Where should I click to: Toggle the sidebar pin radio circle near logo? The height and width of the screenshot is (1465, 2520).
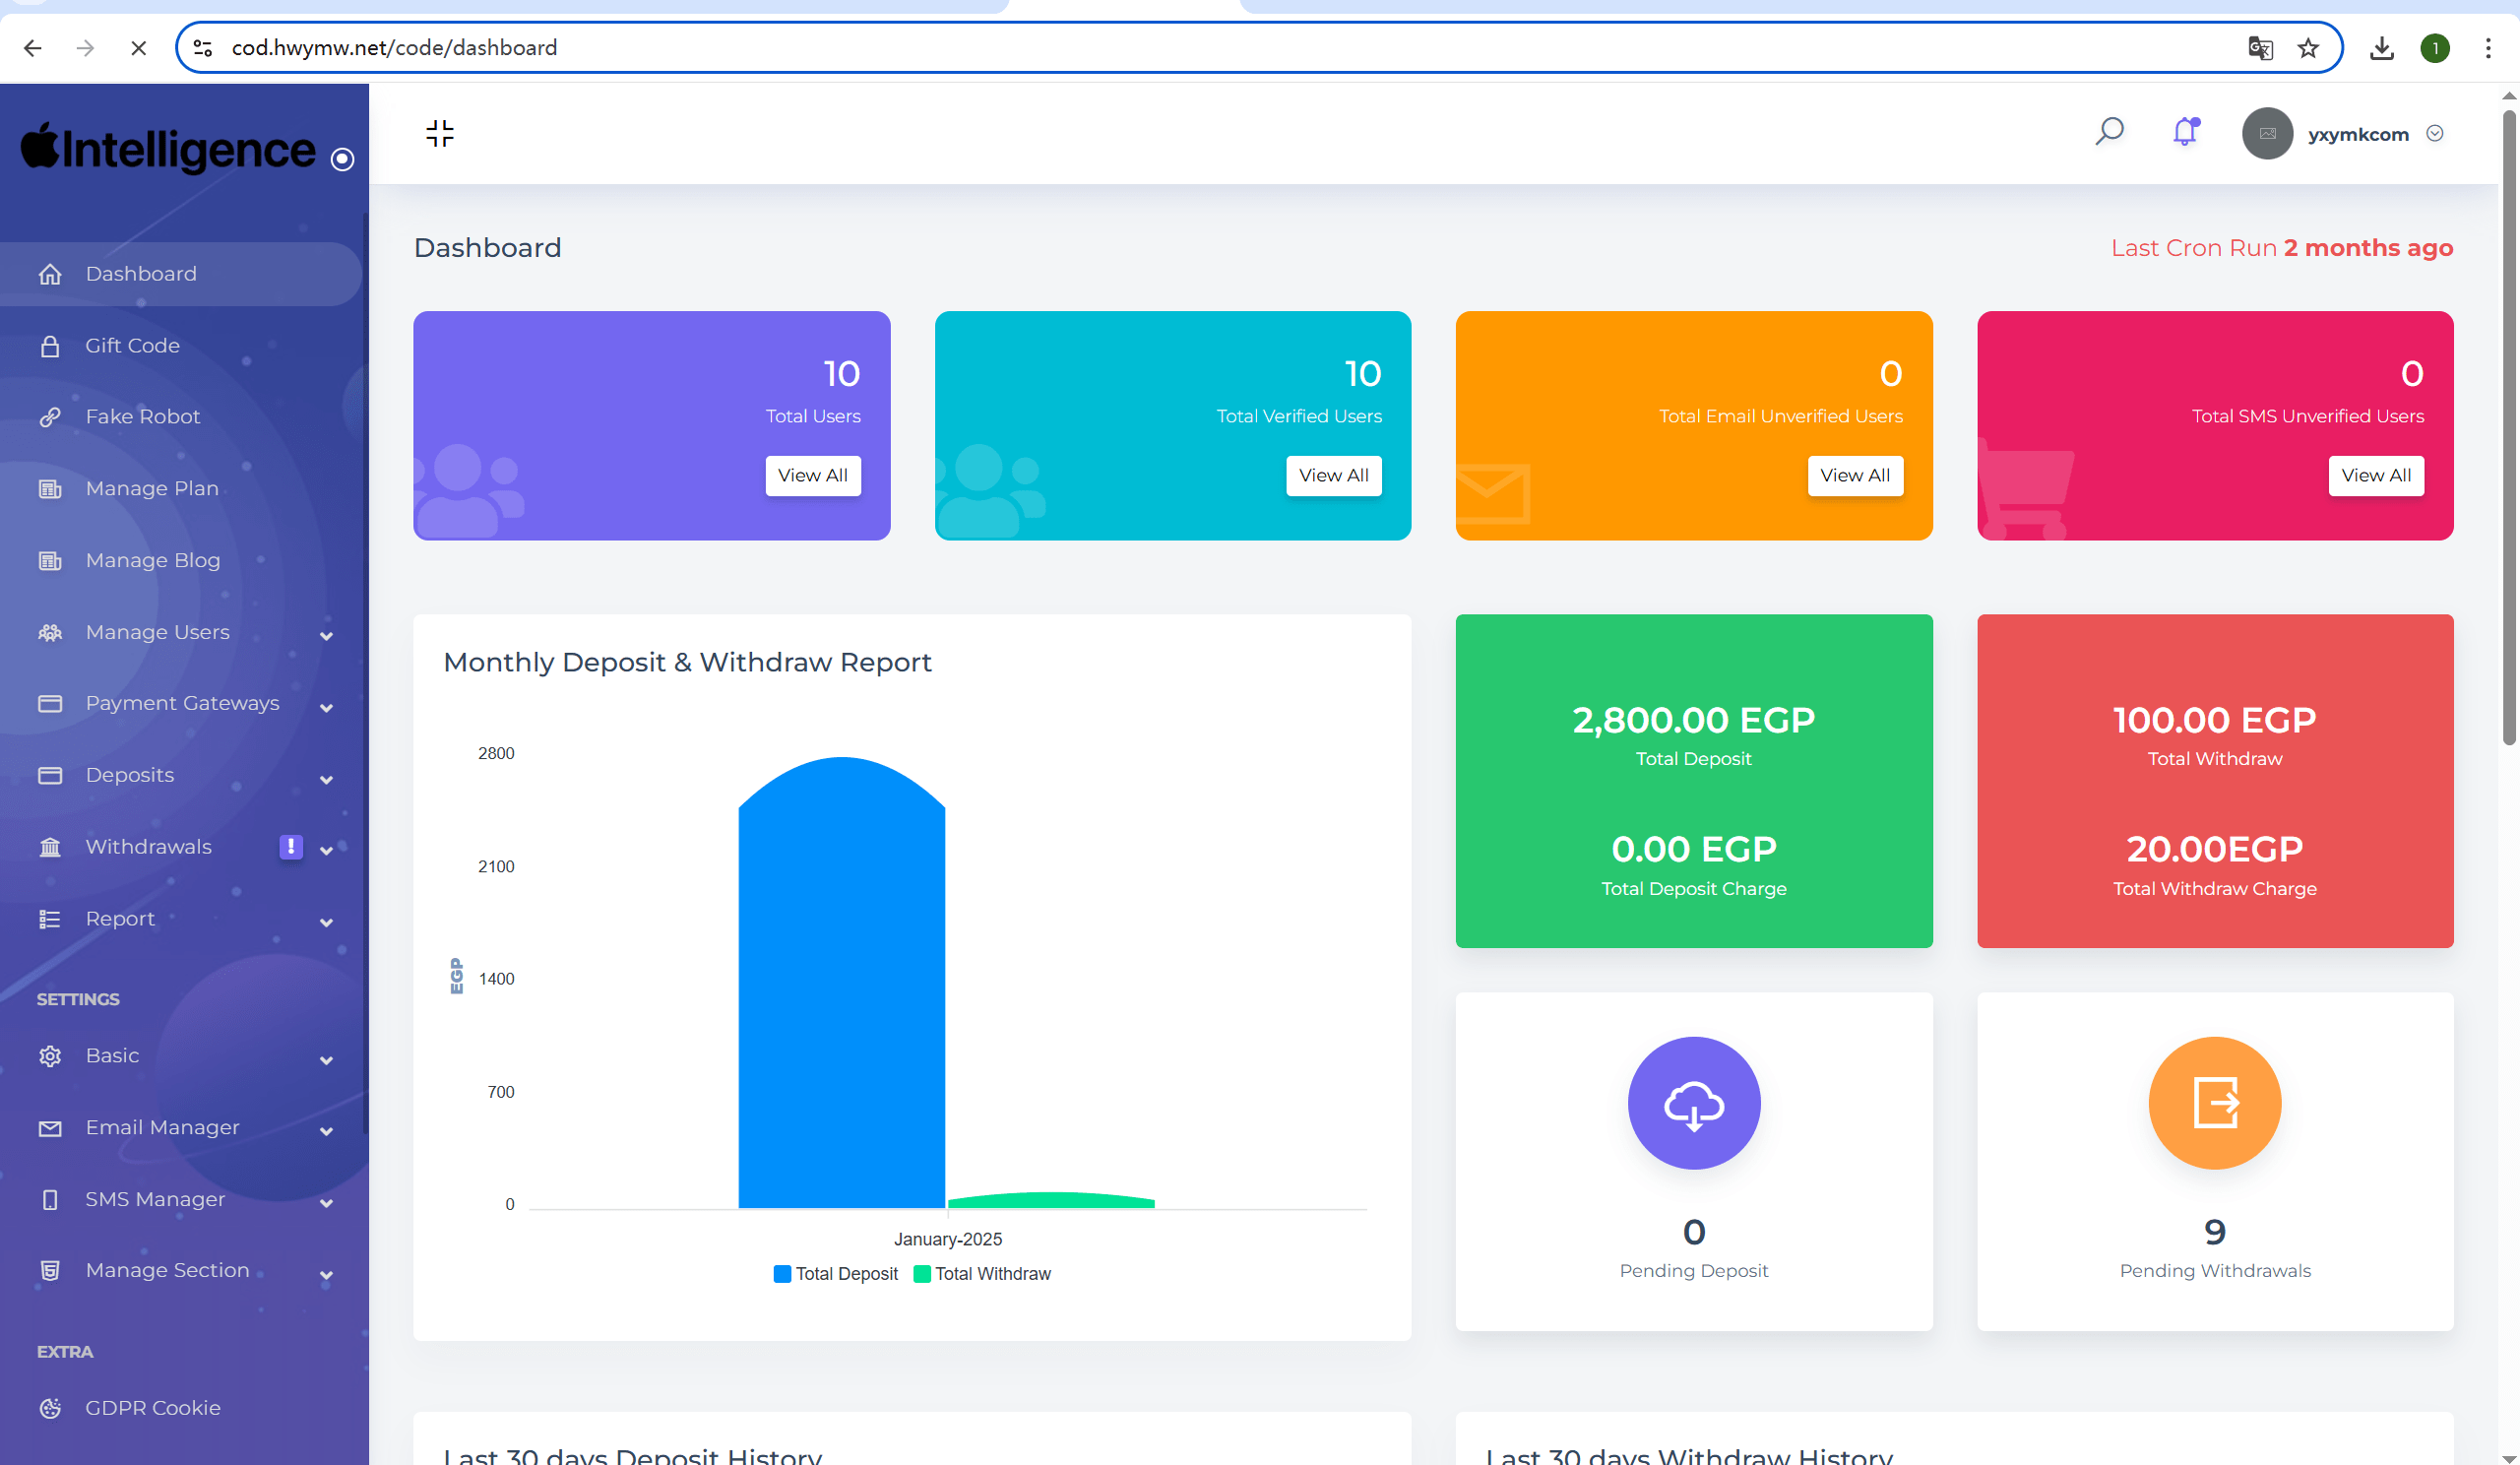(342, 159)
